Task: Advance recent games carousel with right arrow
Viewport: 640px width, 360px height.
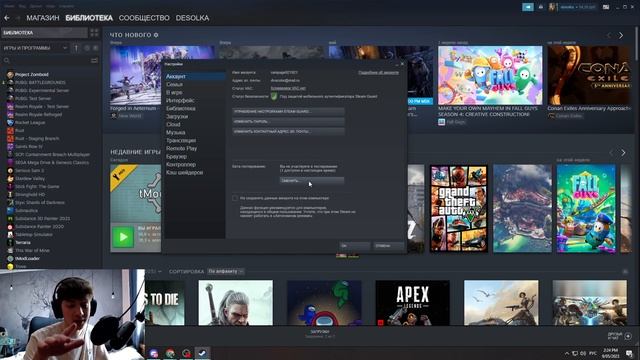Action: pos(623,153)
